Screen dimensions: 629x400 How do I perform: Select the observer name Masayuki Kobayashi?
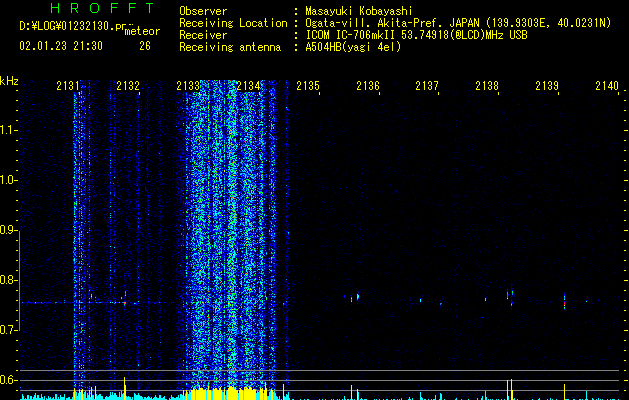click(x=359, y=11)
